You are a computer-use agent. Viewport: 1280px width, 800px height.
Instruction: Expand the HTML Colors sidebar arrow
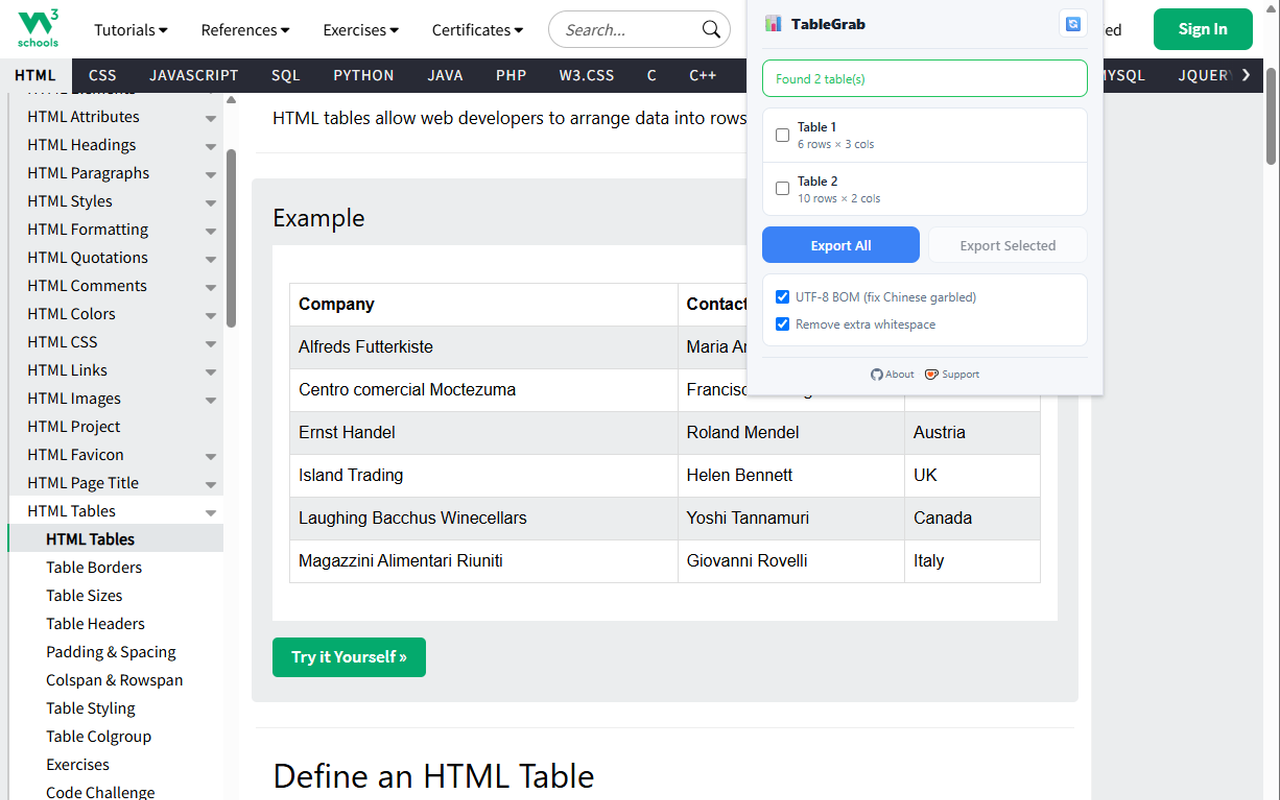211,315
